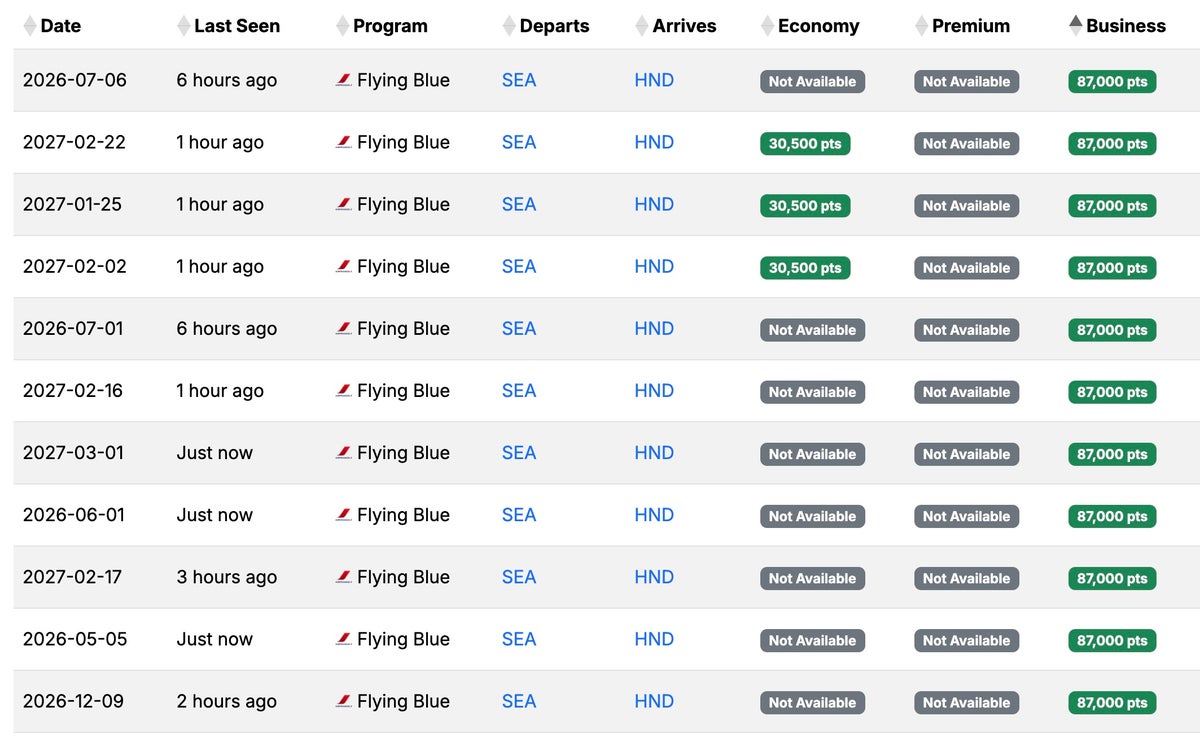1200x742 pixels.
Task: Click the sort icon beside Last Seen
Action: 183,26
